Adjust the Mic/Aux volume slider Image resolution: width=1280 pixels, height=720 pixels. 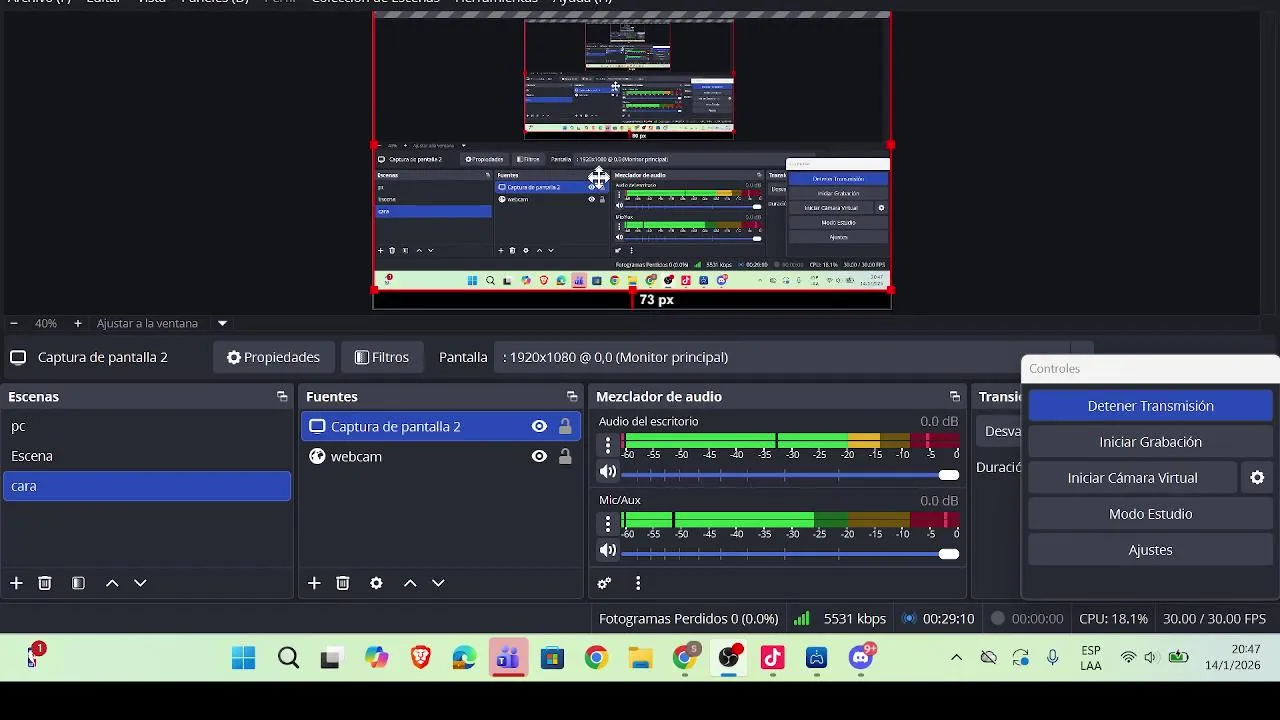(x=790, y=553)
